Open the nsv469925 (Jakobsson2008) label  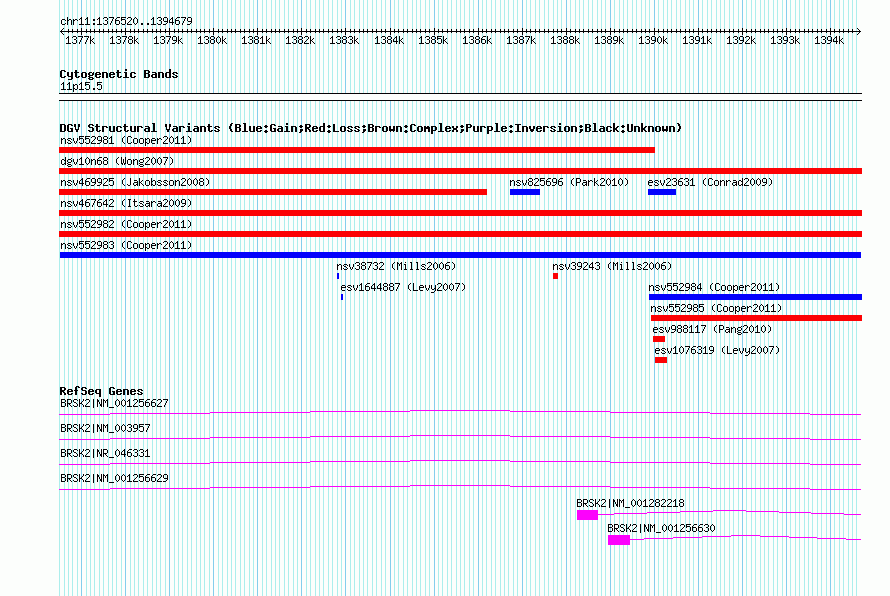[135, 182]
